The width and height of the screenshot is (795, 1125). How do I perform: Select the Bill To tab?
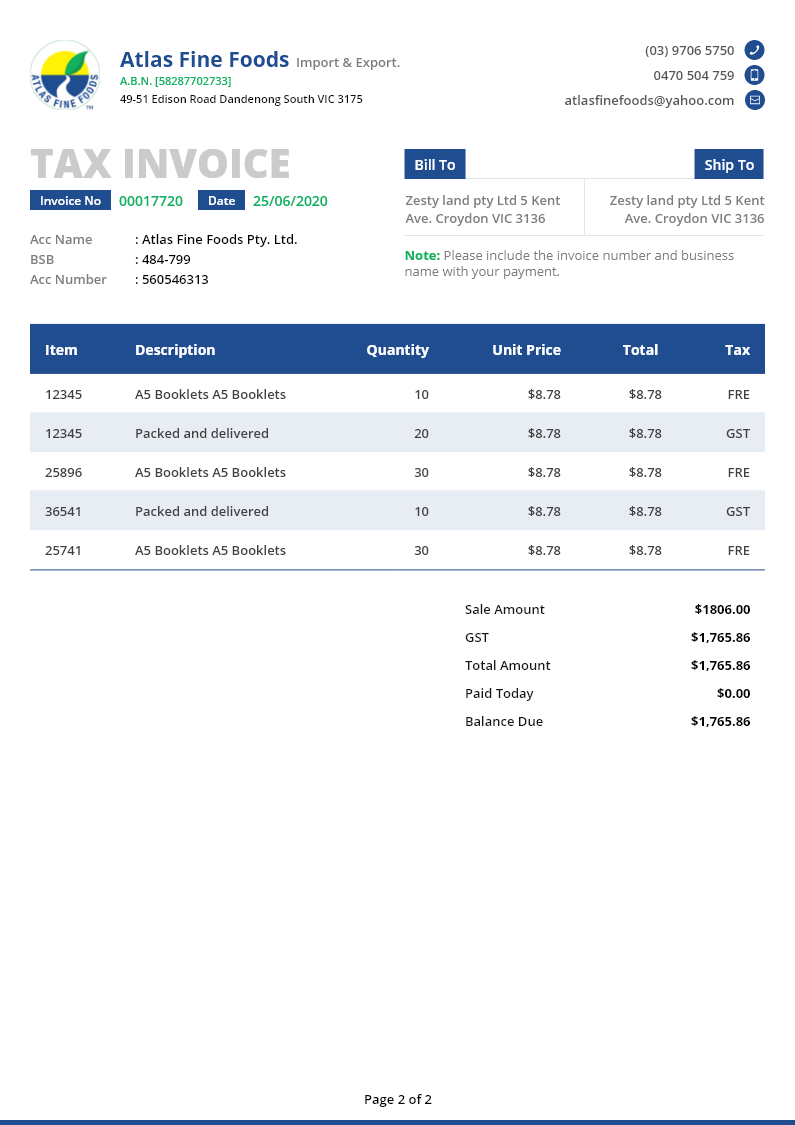(435, 165)
